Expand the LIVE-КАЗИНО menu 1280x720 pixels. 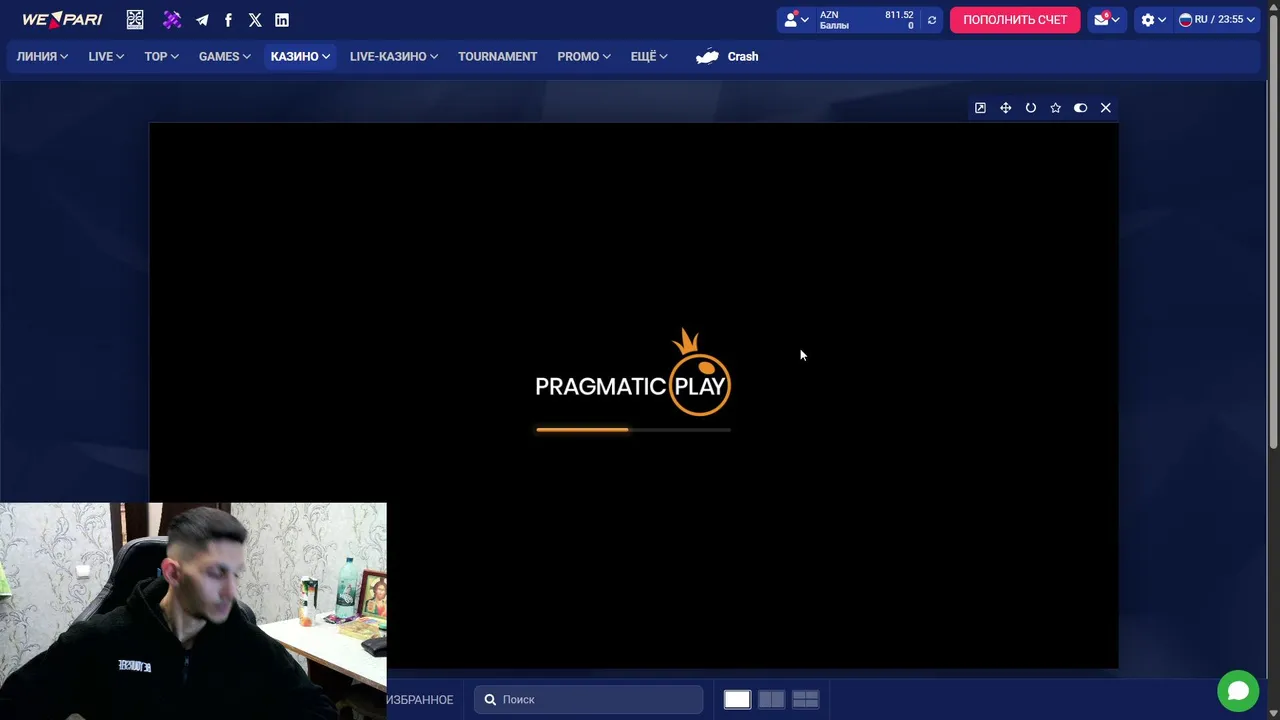click(x=394, y=57)
